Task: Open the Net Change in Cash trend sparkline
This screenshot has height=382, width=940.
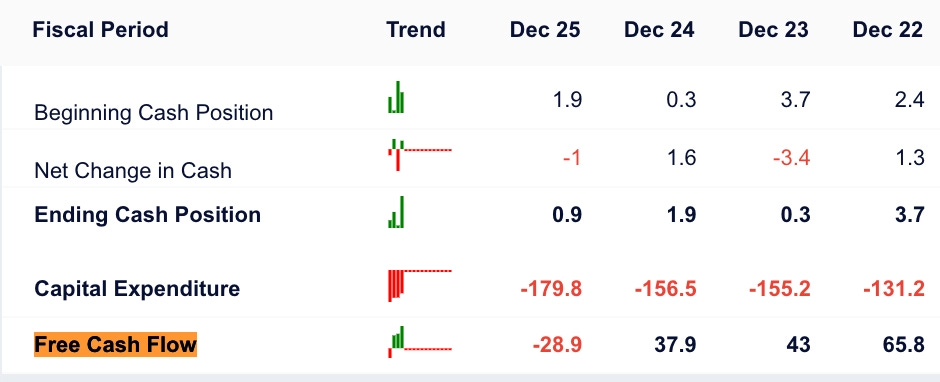Action: tap(420, 155)
